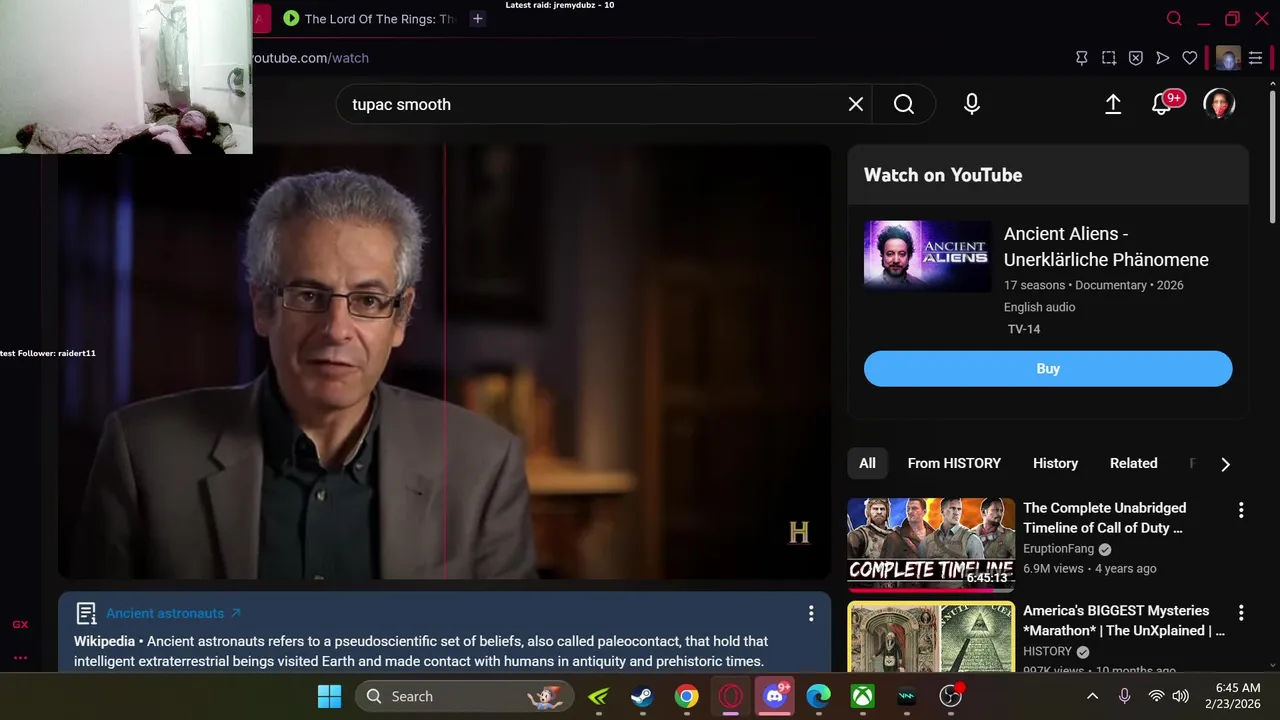Click America's Mysteries marathon thumbnail
This screenshot has height=720, width=1280.
(931, 637)
